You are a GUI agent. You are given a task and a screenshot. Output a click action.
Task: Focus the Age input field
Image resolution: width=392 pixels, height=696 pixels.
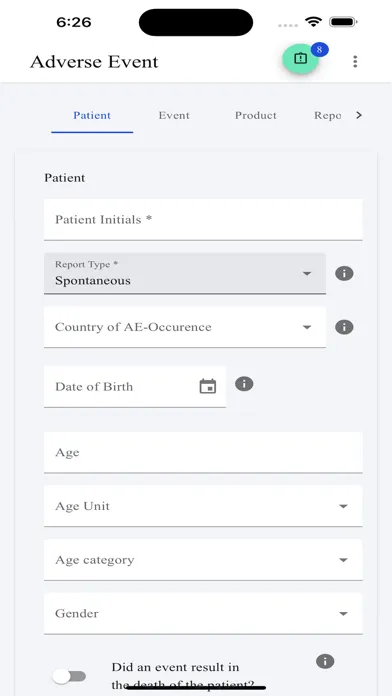pyautogui.click(x=203, y=452)
